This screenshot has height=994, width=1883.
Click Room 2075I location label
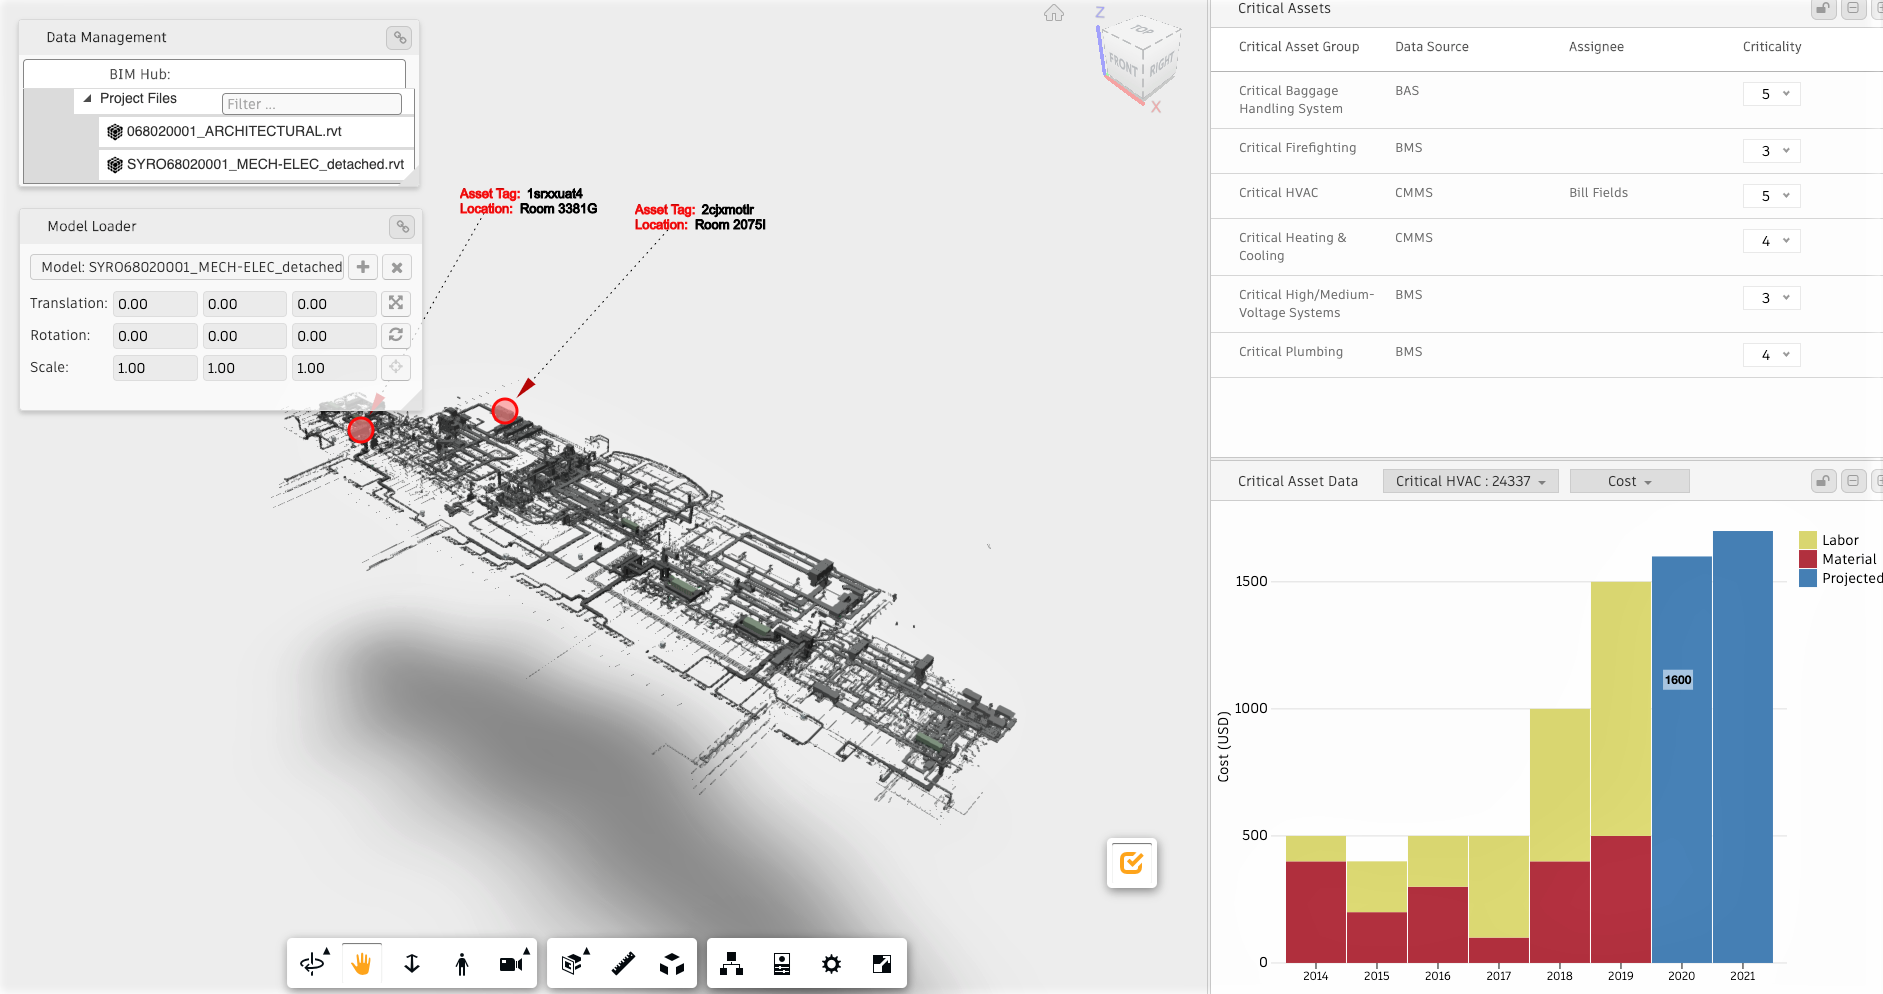(730, 225)
